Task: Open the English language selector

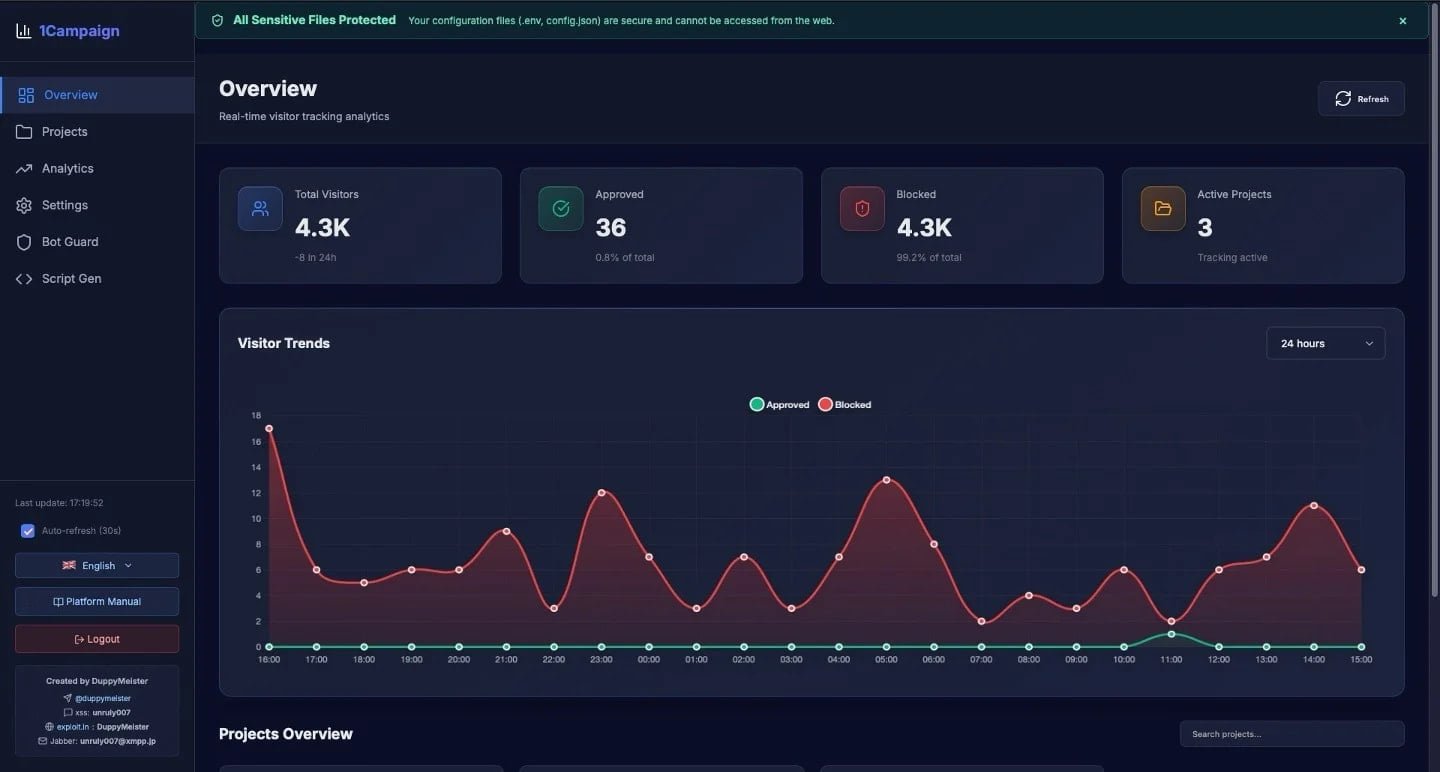Action: pyautogui.click(x=96, y=565)
